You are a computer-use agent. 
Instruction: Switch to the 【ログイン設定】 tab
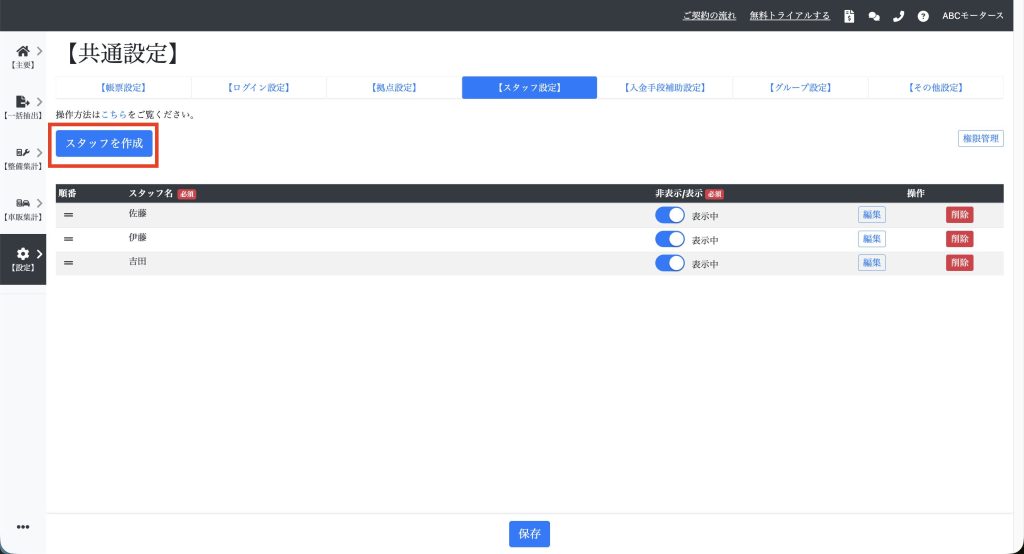point(258,88)
